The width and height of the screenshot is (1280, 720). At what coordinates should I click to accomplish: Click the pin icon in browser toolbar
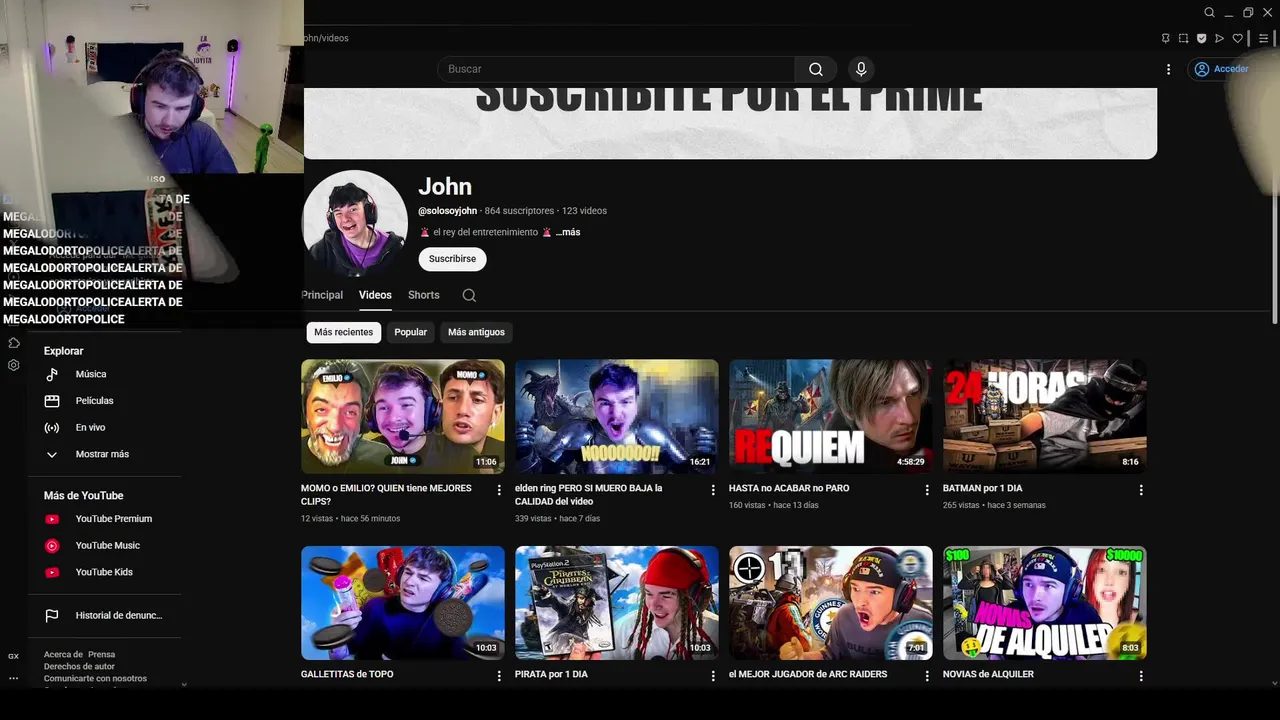click(x=1165, y=38)
